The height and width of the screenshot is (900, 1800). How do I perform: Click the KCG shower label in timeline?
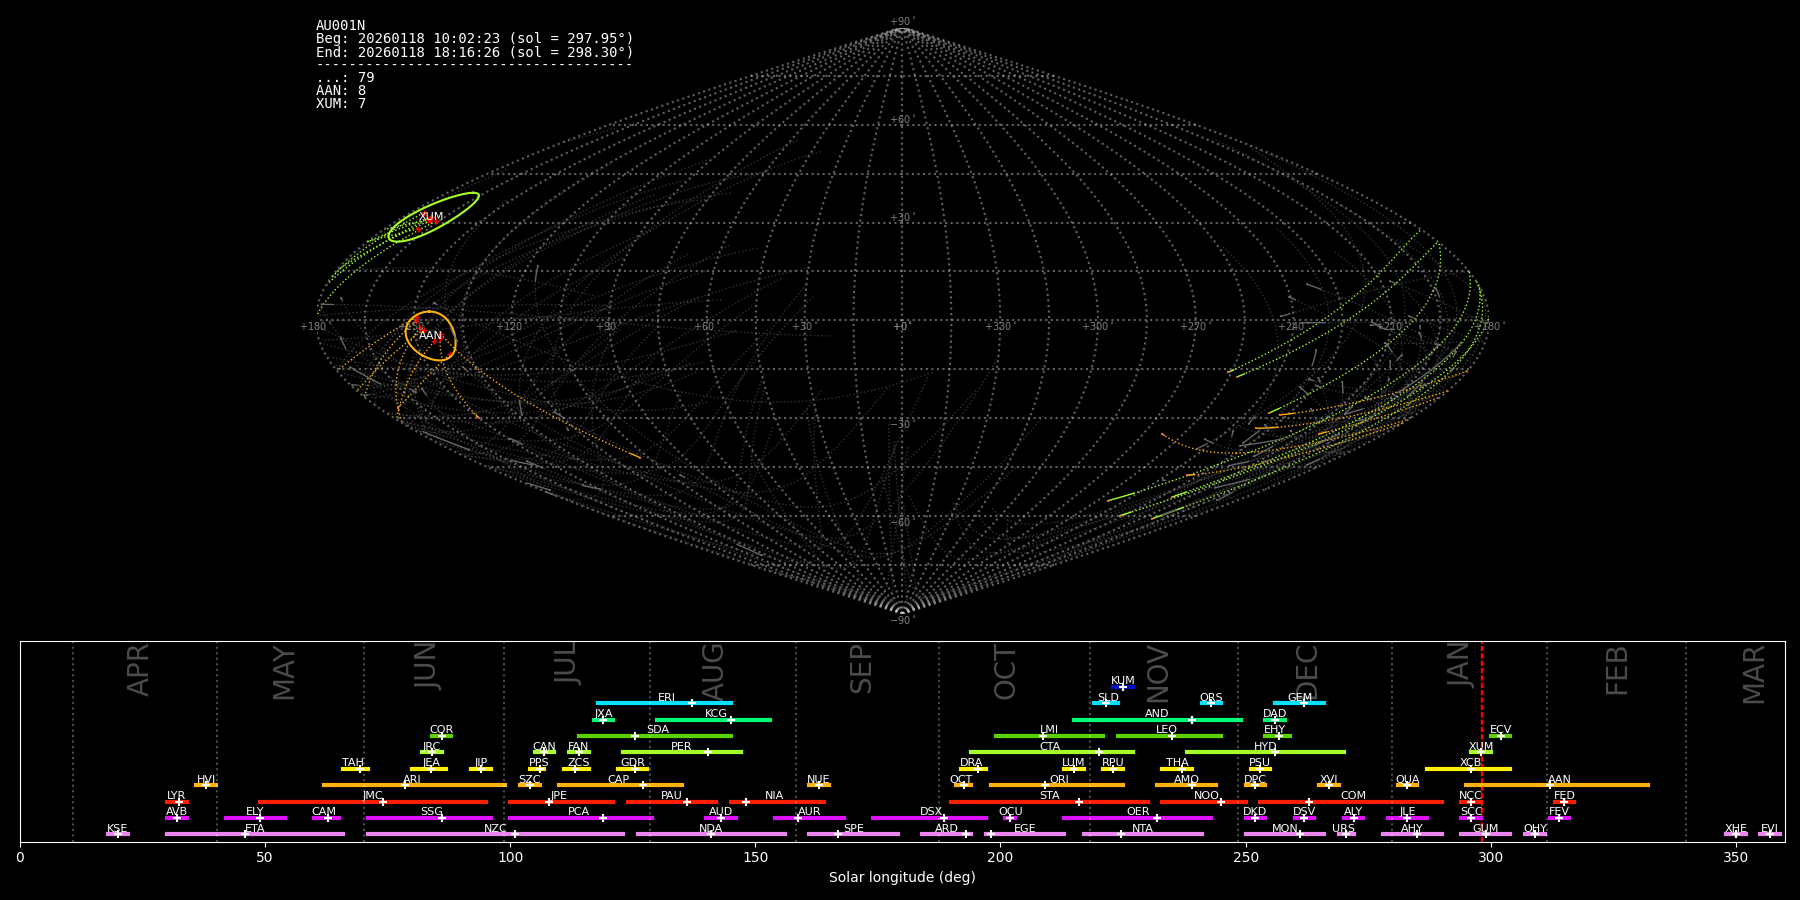pyautogui.click(x=716, y=714)
